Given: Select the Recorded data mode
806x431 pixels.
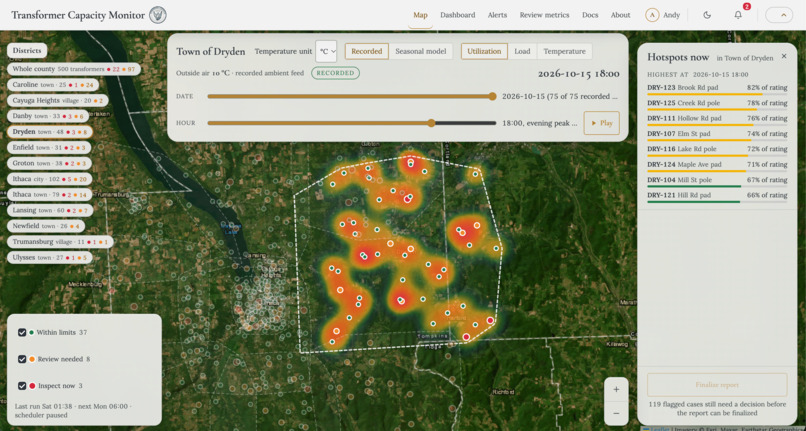Looking at the screenshot, I should (367, 51).
